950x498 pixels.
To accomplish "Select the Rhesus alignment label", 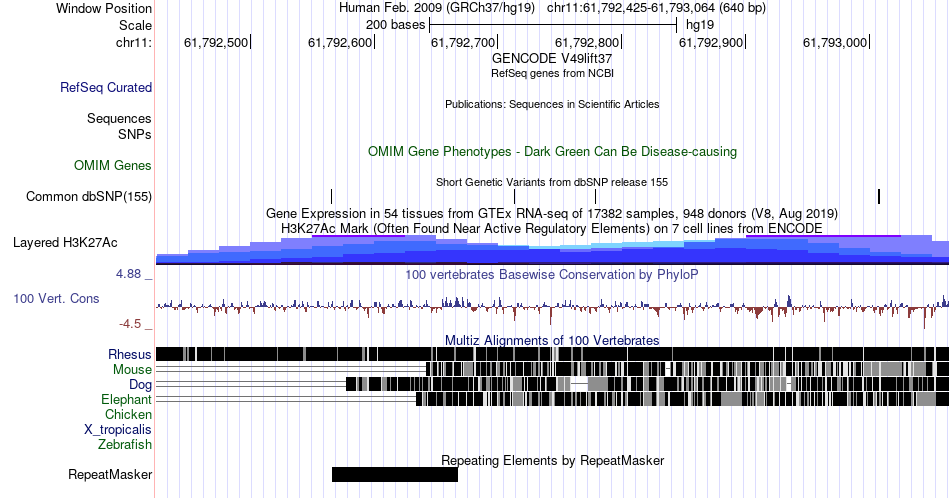I will point(130,354).
